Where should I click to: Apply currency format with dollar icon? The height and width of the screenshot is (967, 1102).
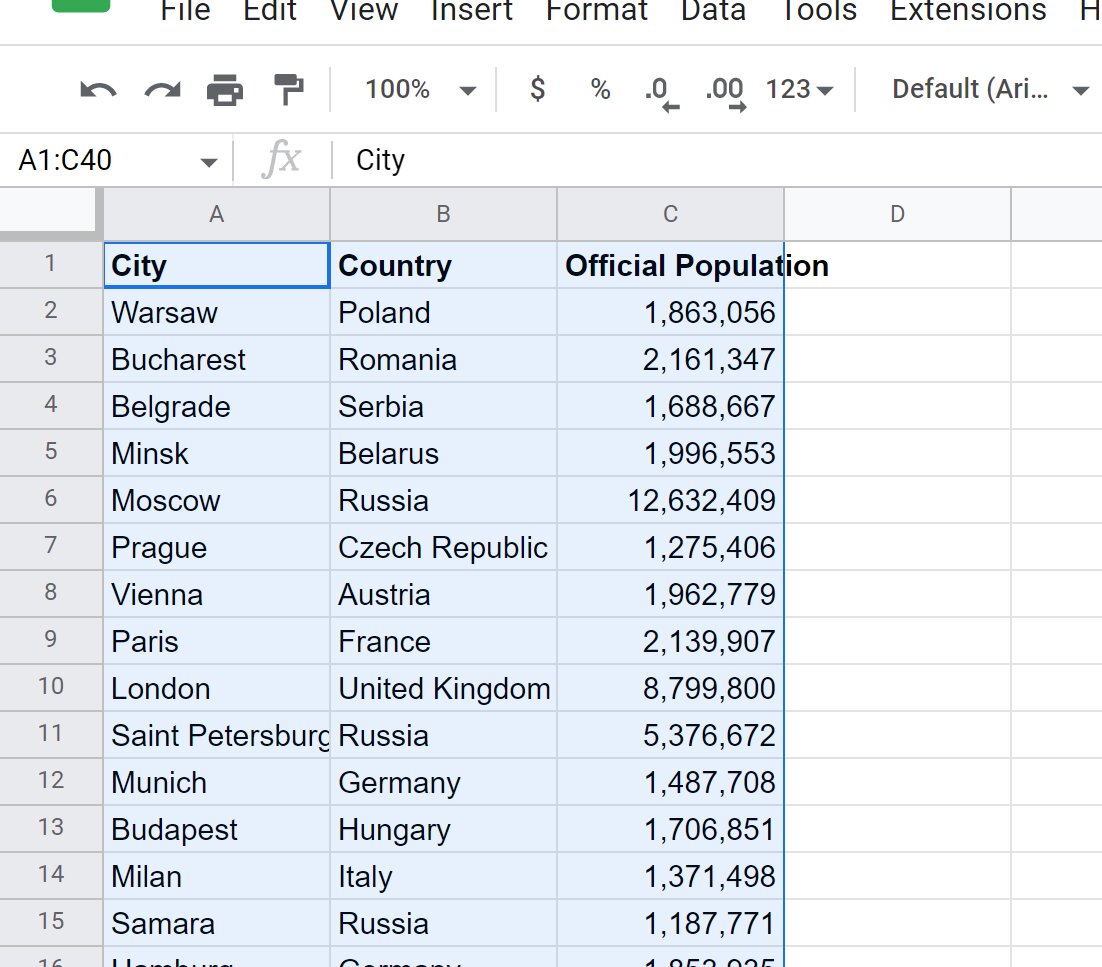pos(538,90)
